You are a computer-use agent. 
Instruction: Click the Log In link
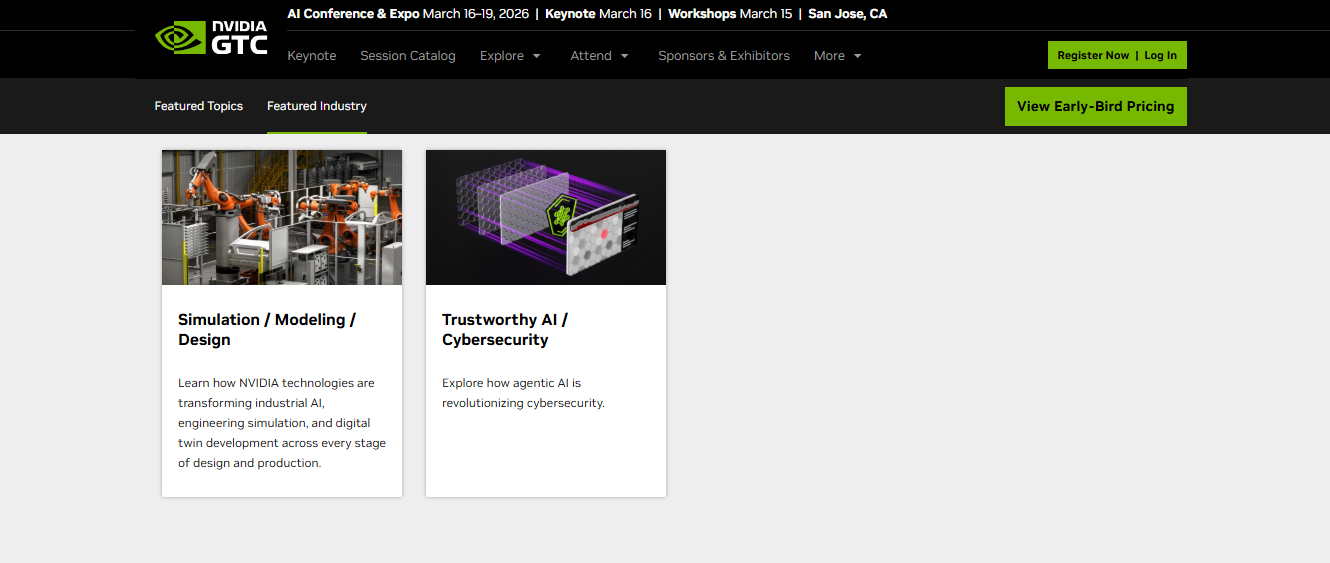pyautogui.click(x=1160, y=56)
